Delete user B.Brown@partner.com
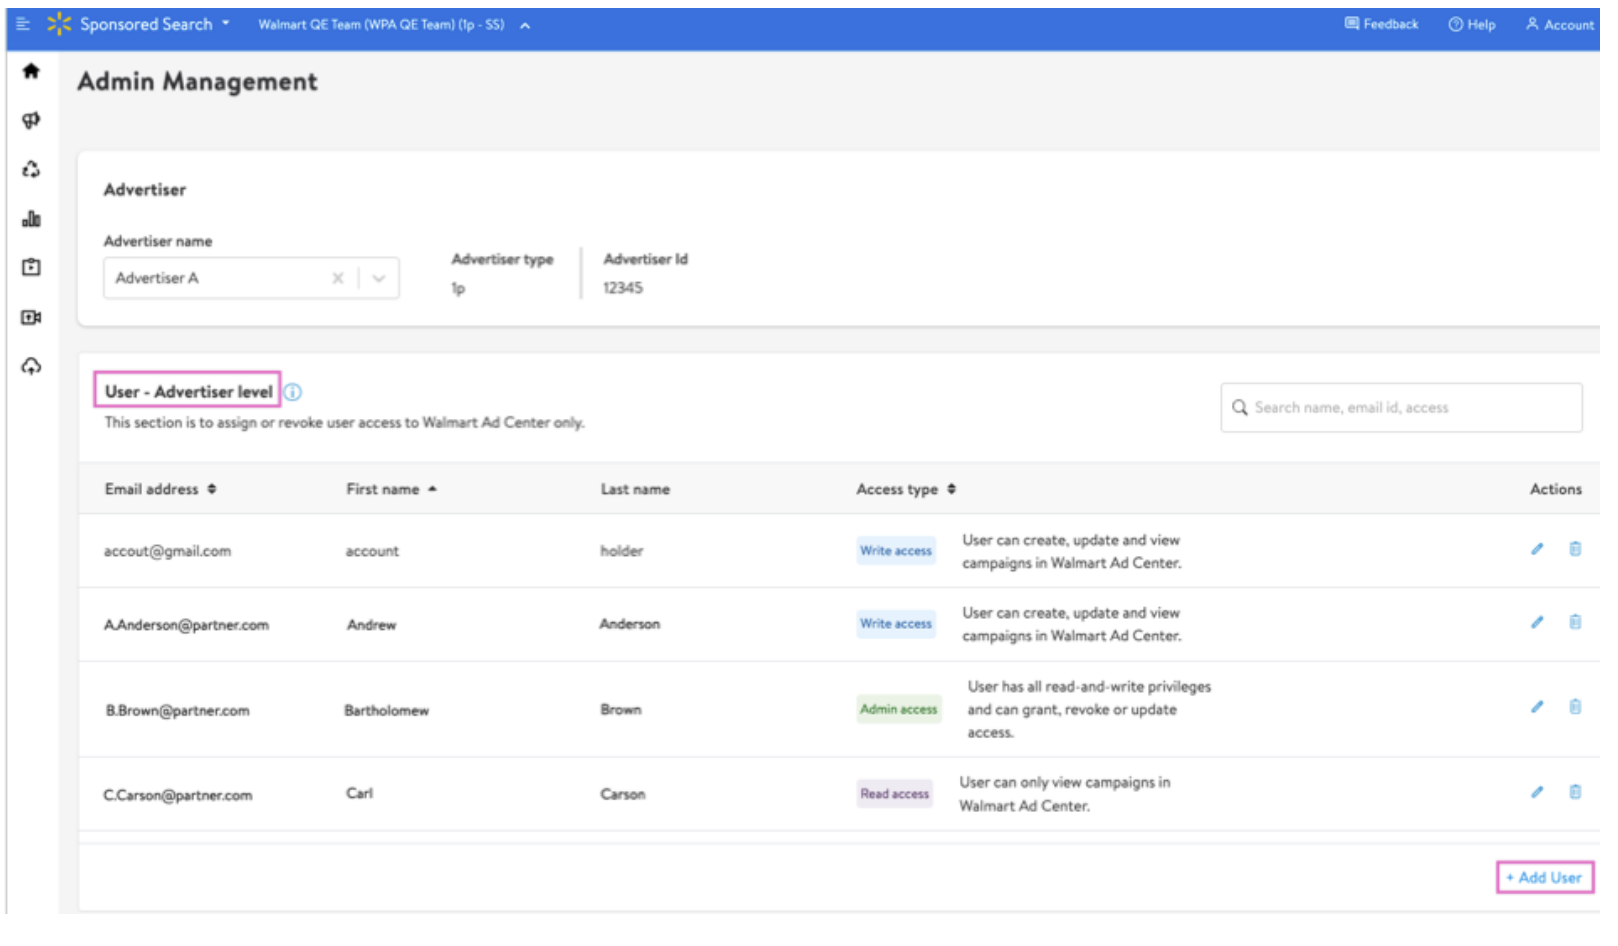This screenshot has height=946, width=1618. tap(1575, 707)
